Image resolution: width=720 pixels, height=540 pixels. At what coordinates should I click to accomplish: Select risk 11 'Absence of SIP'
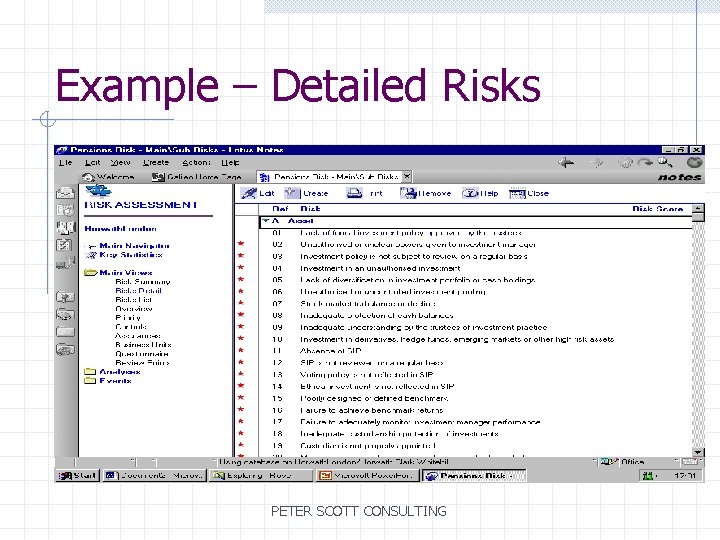coord(330,351)
